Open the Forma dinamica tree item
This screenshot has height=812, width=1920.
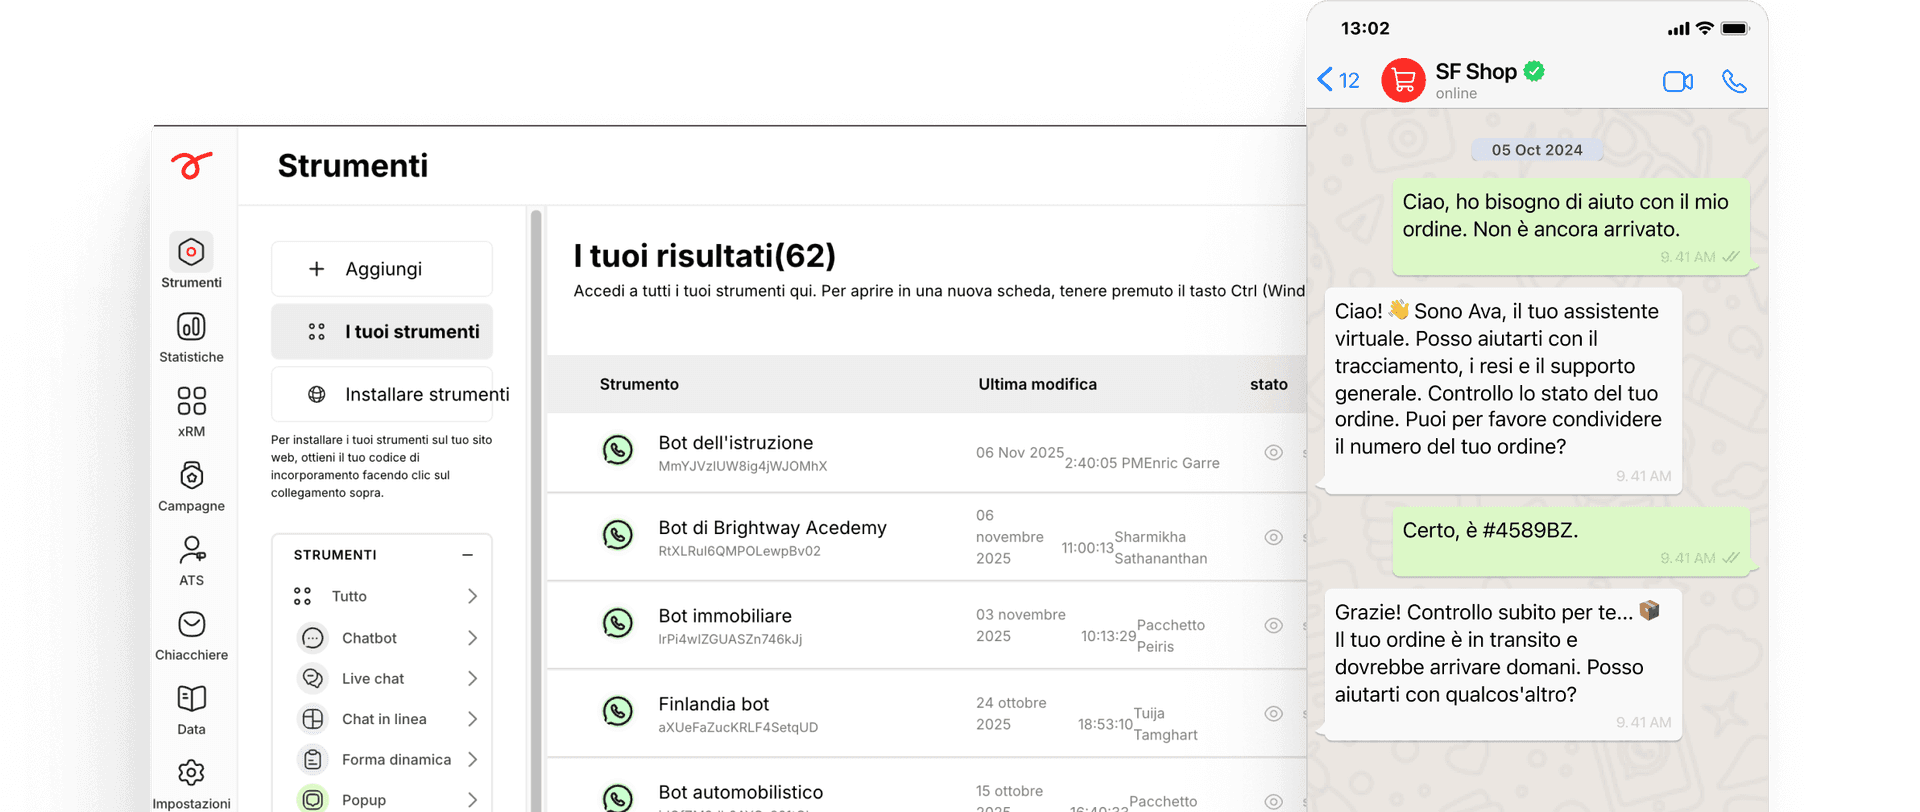pyautogui.click(x=396, y=760)
